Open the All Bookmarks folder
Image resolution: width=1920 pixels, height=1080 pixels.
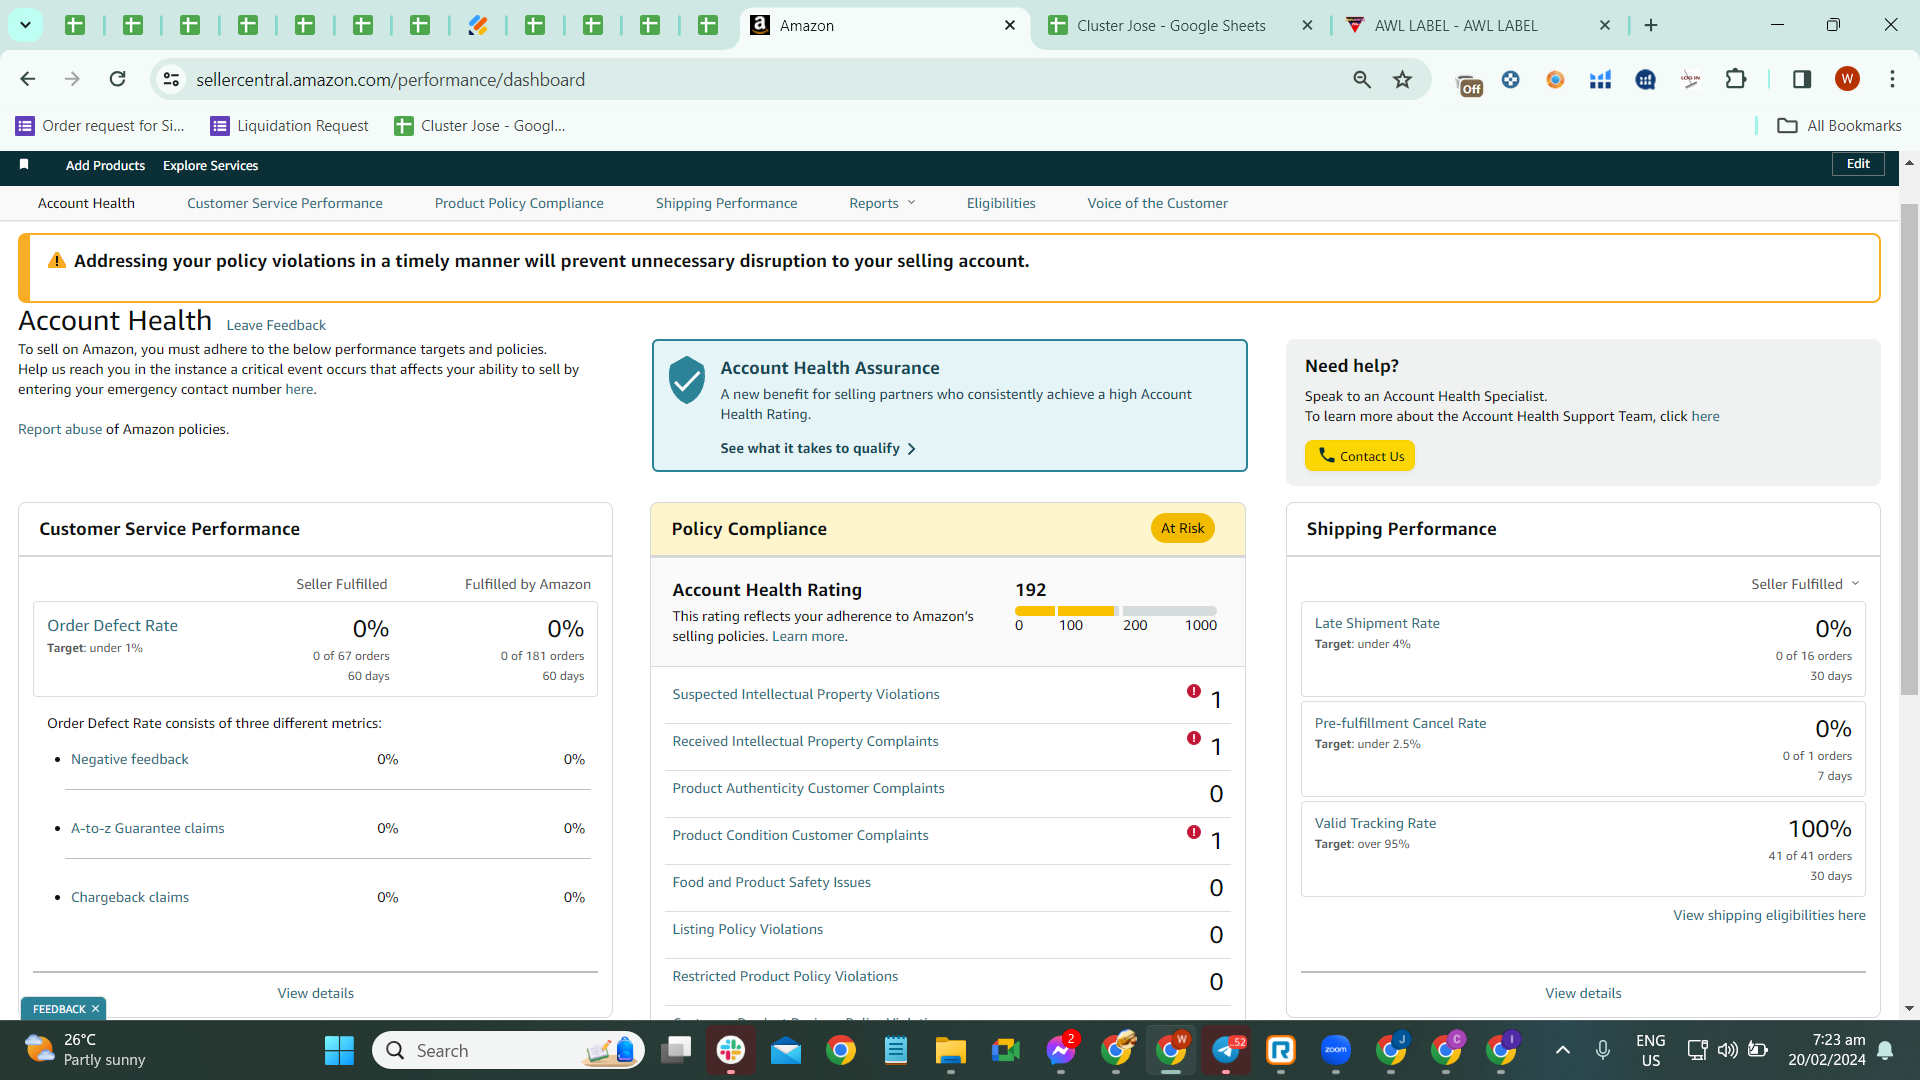[1840, 125]
